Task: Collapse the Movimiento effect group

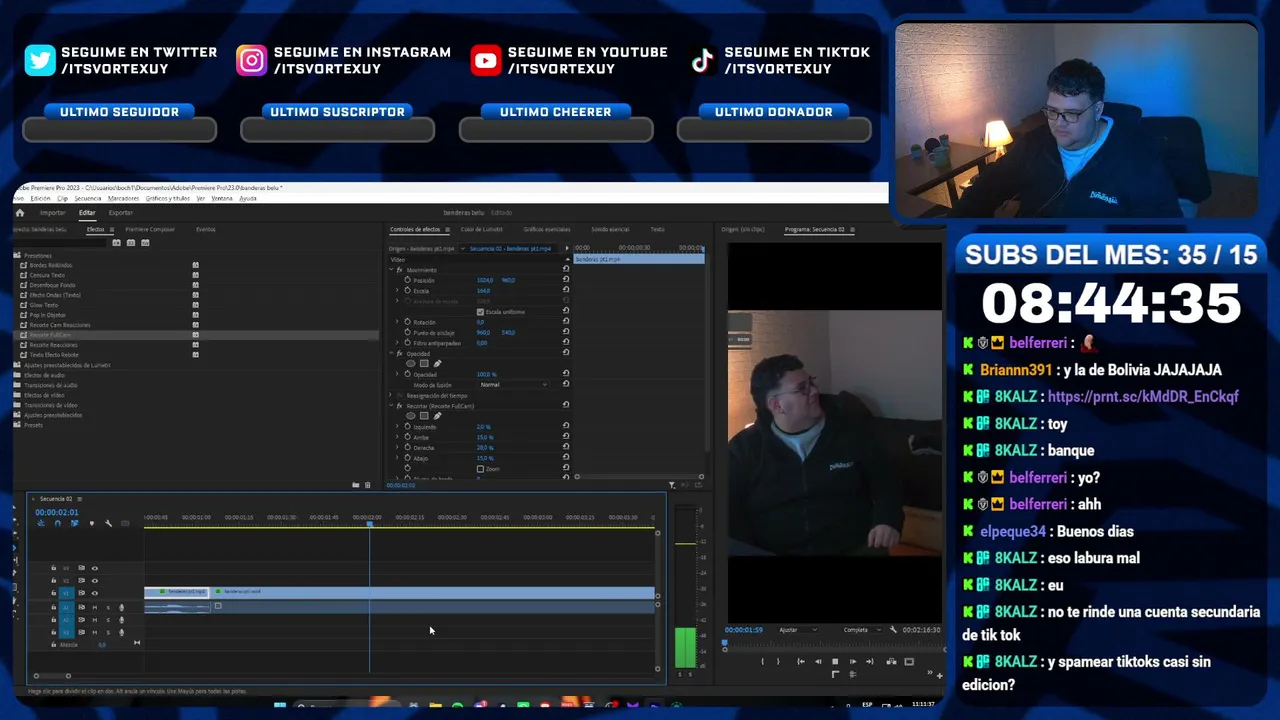Action: pyautogui.click(x=391, y=270)
